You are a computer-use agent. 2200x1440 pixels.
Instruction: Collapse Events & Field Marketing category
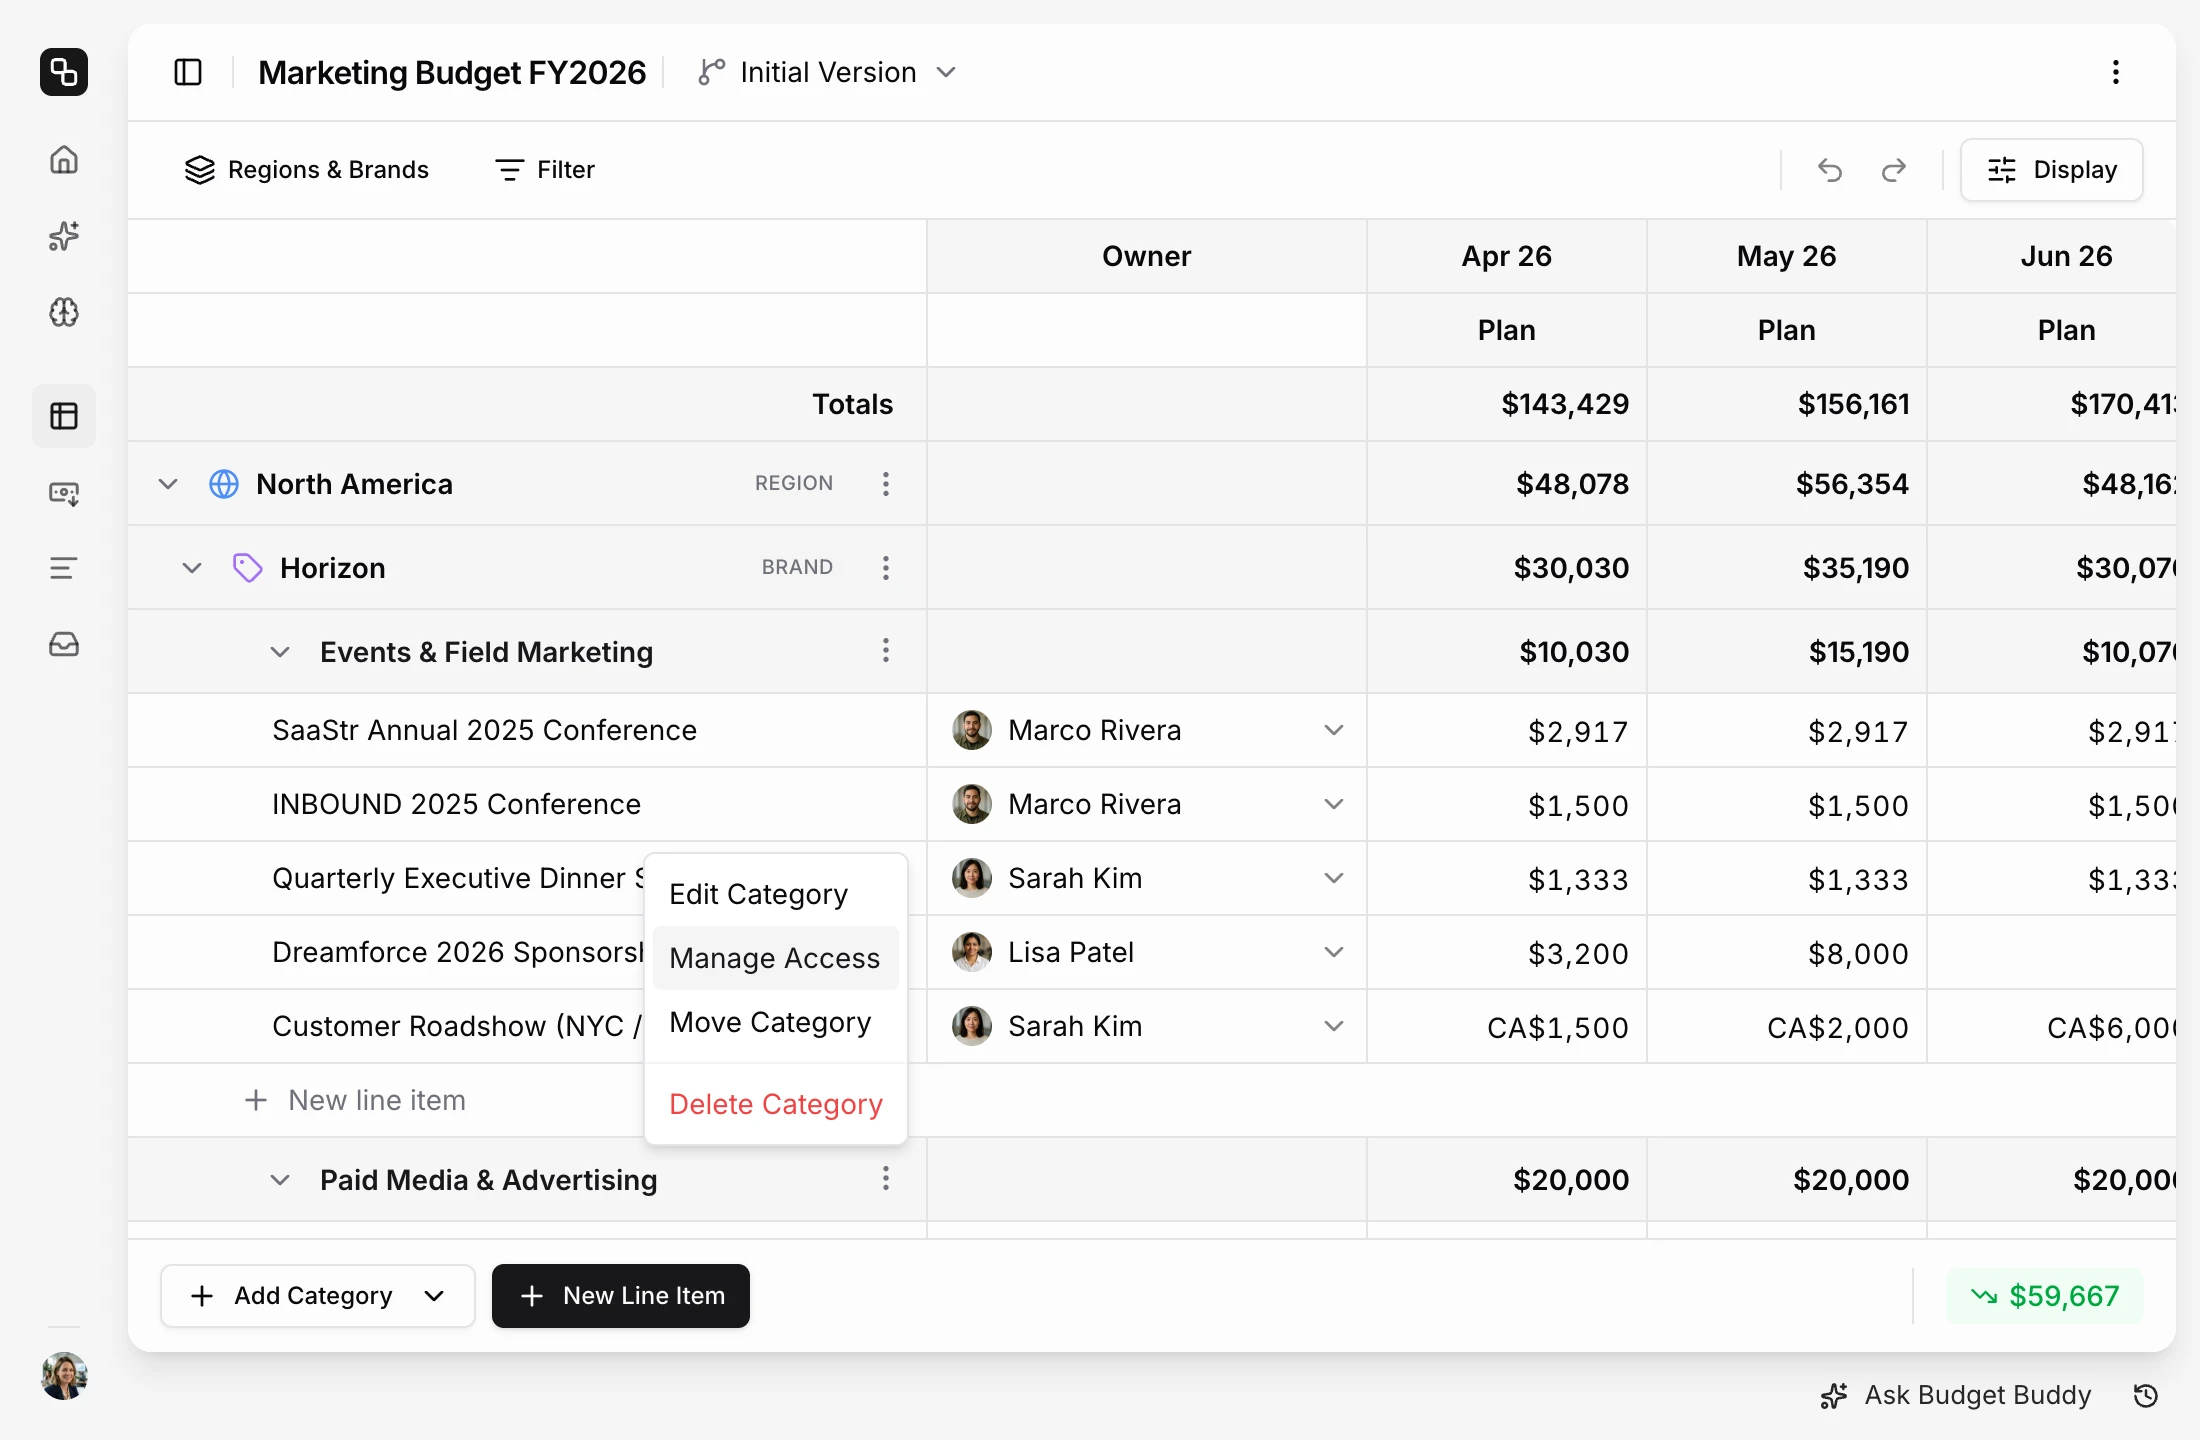coord(280,652)
